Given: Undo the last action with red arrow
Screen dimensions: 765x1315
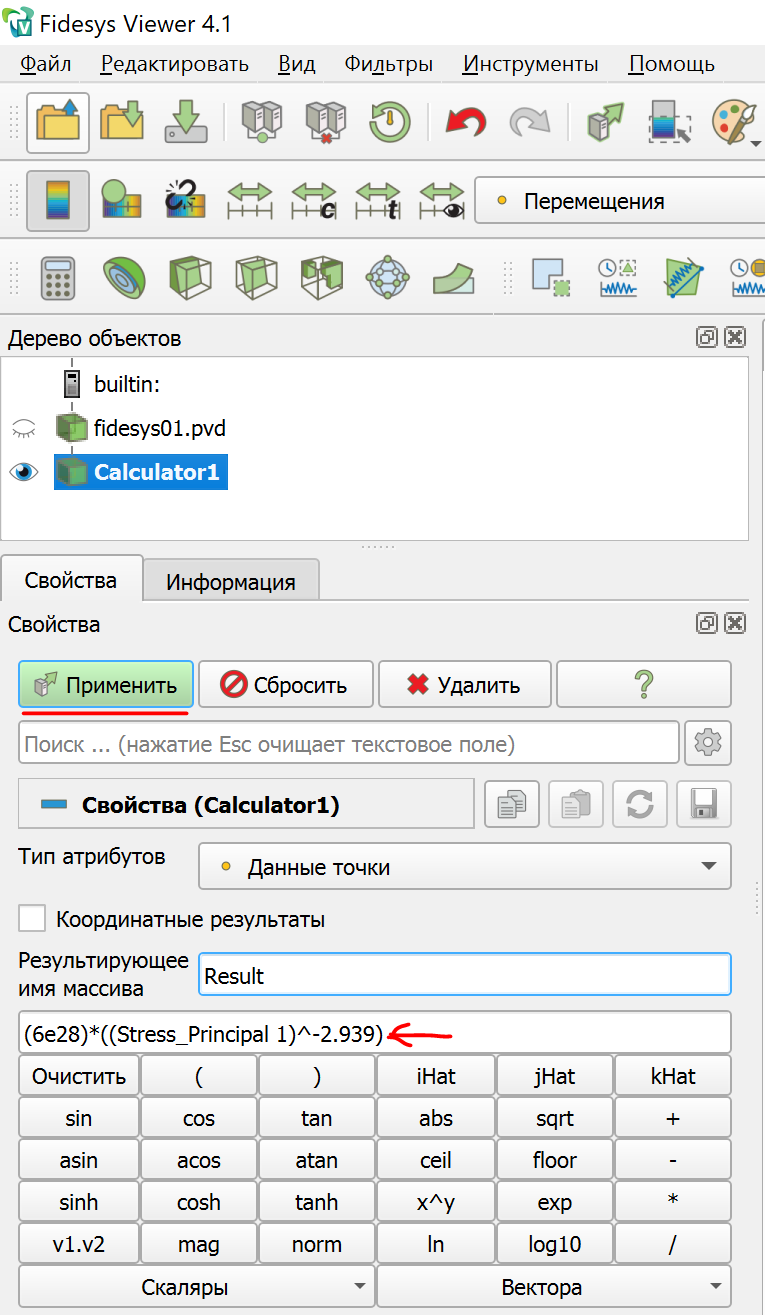Looking at the screenshot, I should tap(465, 123).
